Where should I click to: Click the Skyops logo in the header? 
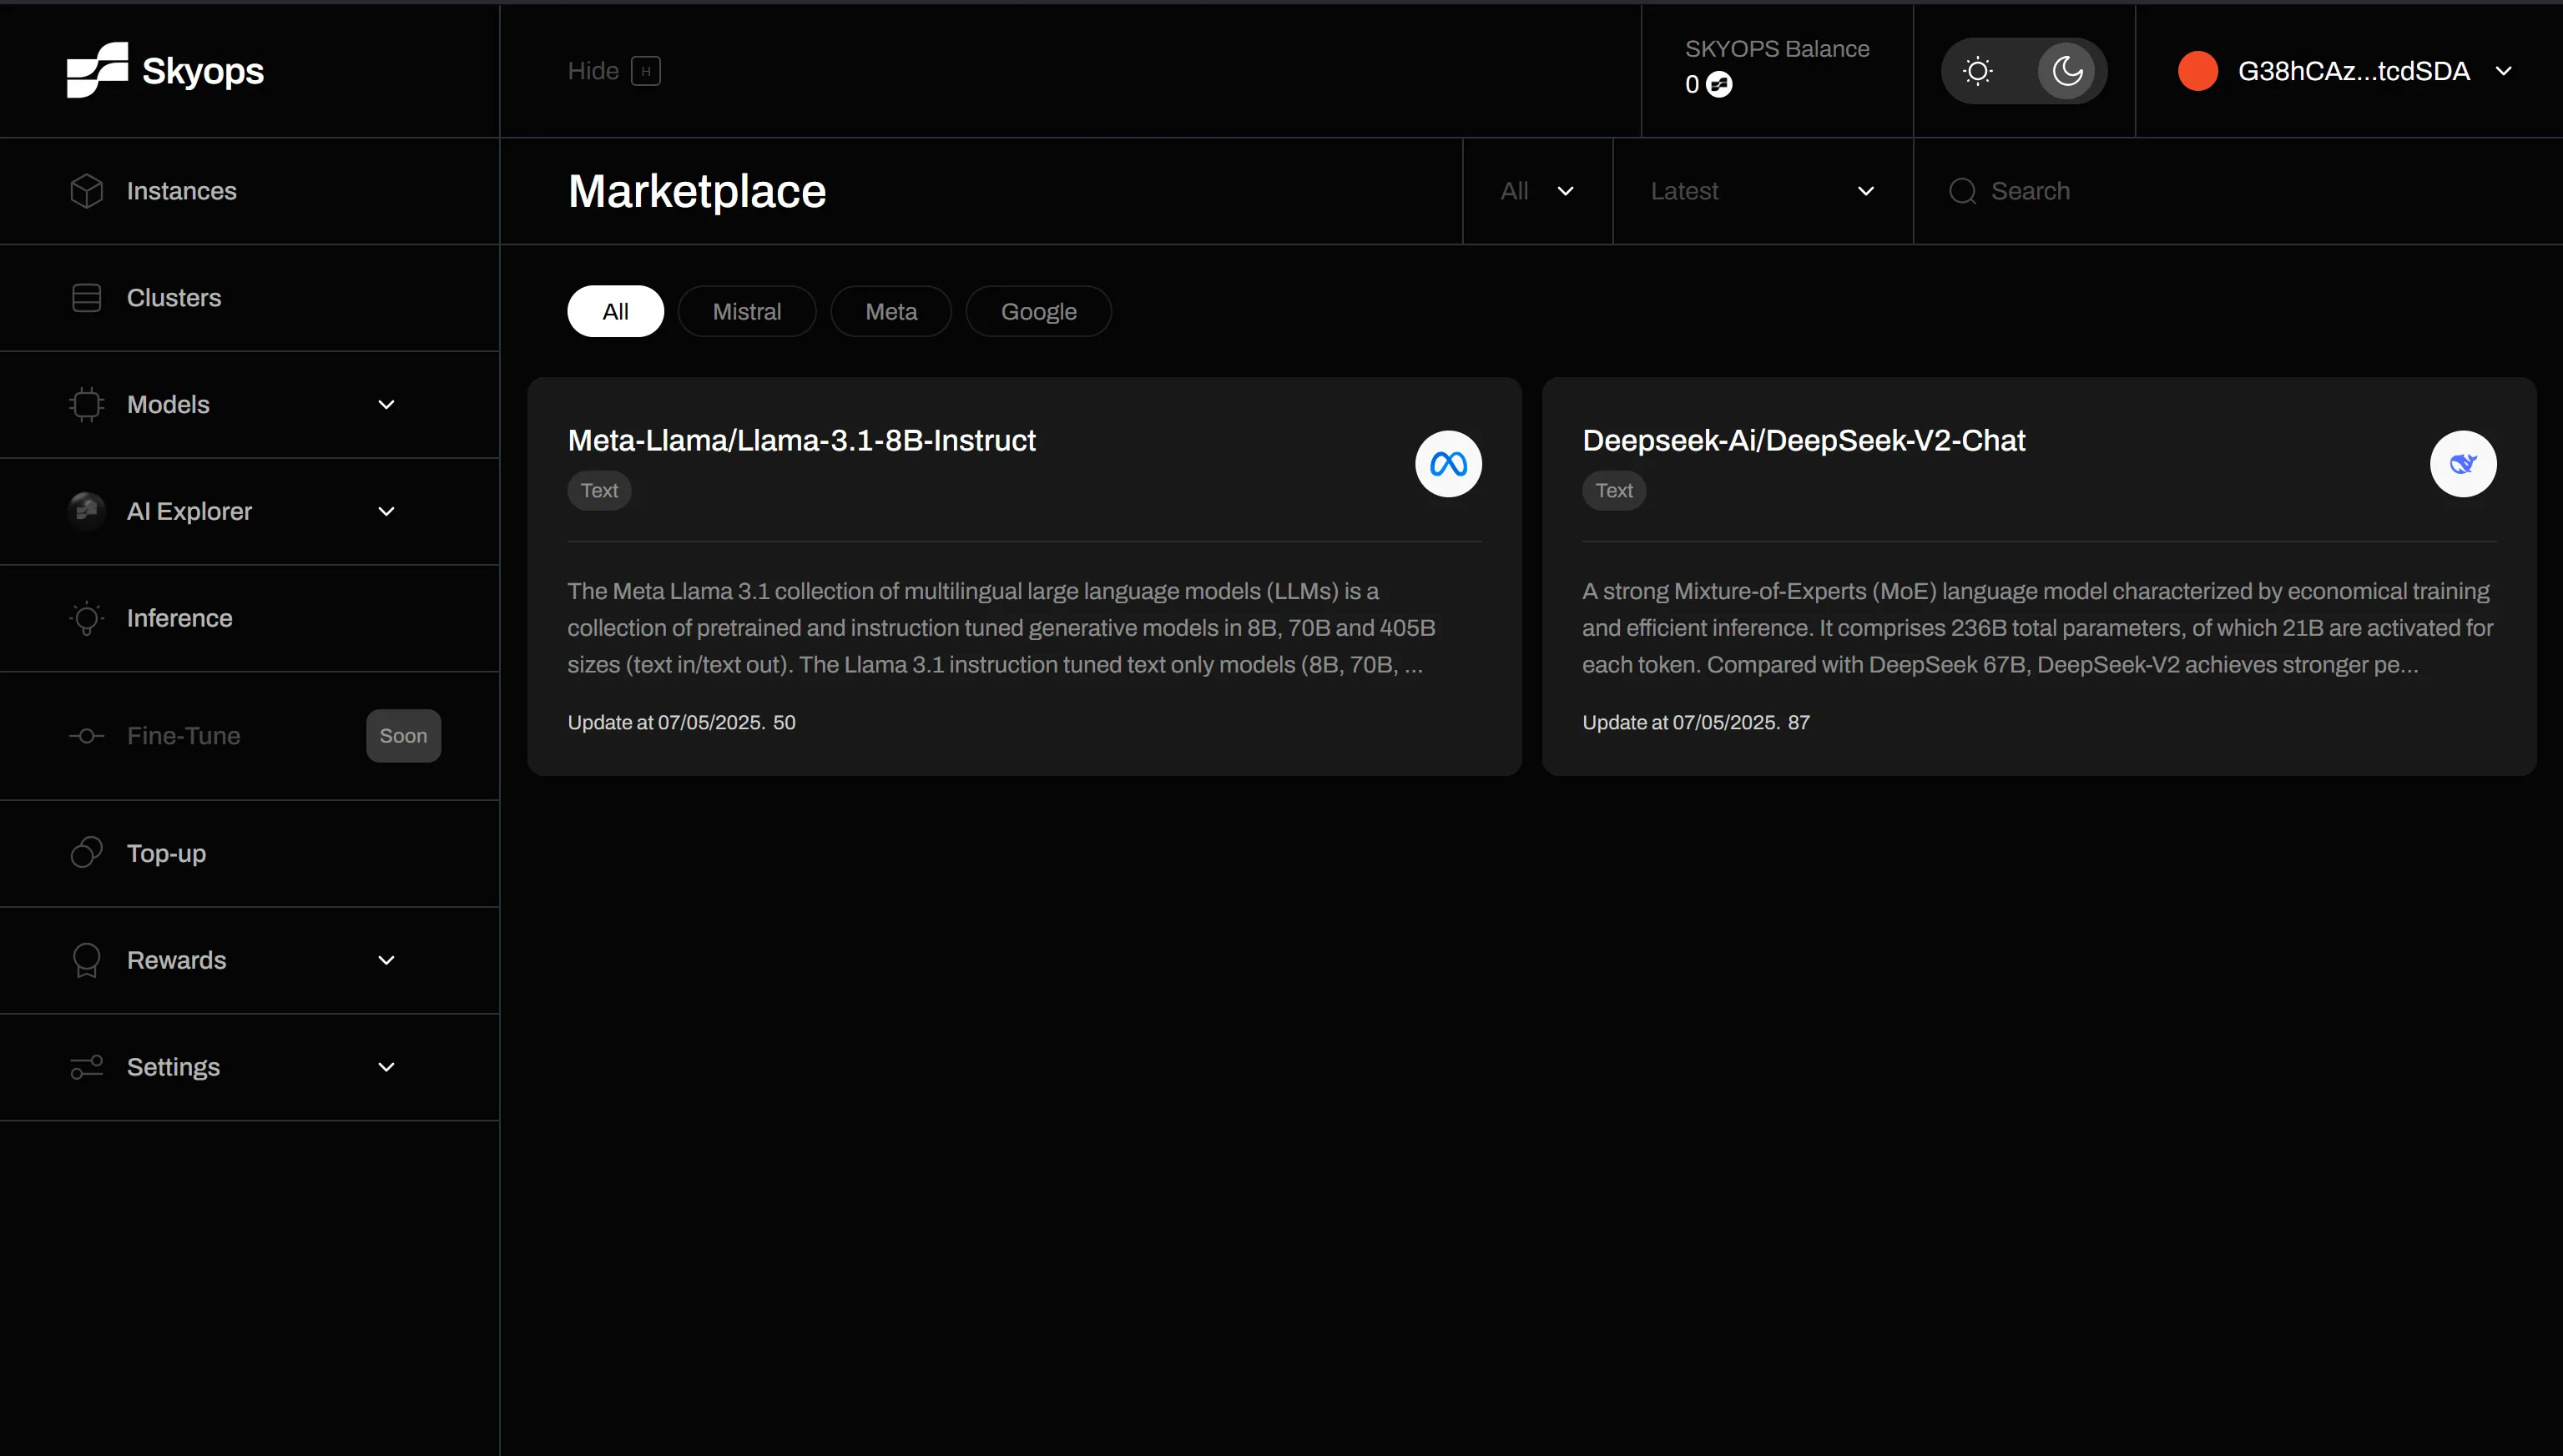[163, 69]
